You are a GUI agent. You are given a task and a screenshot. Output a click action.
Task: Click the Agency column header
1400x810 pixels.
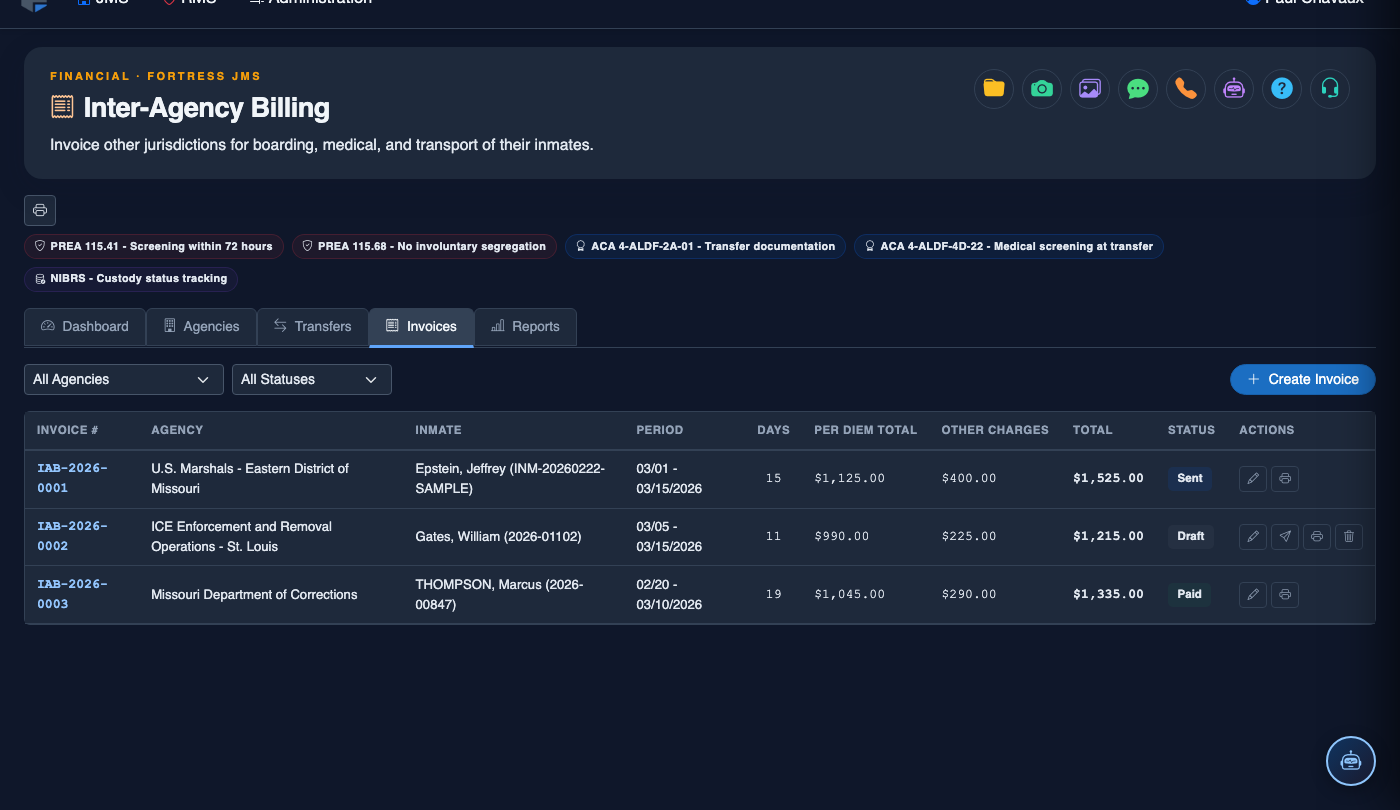[177, 430]
